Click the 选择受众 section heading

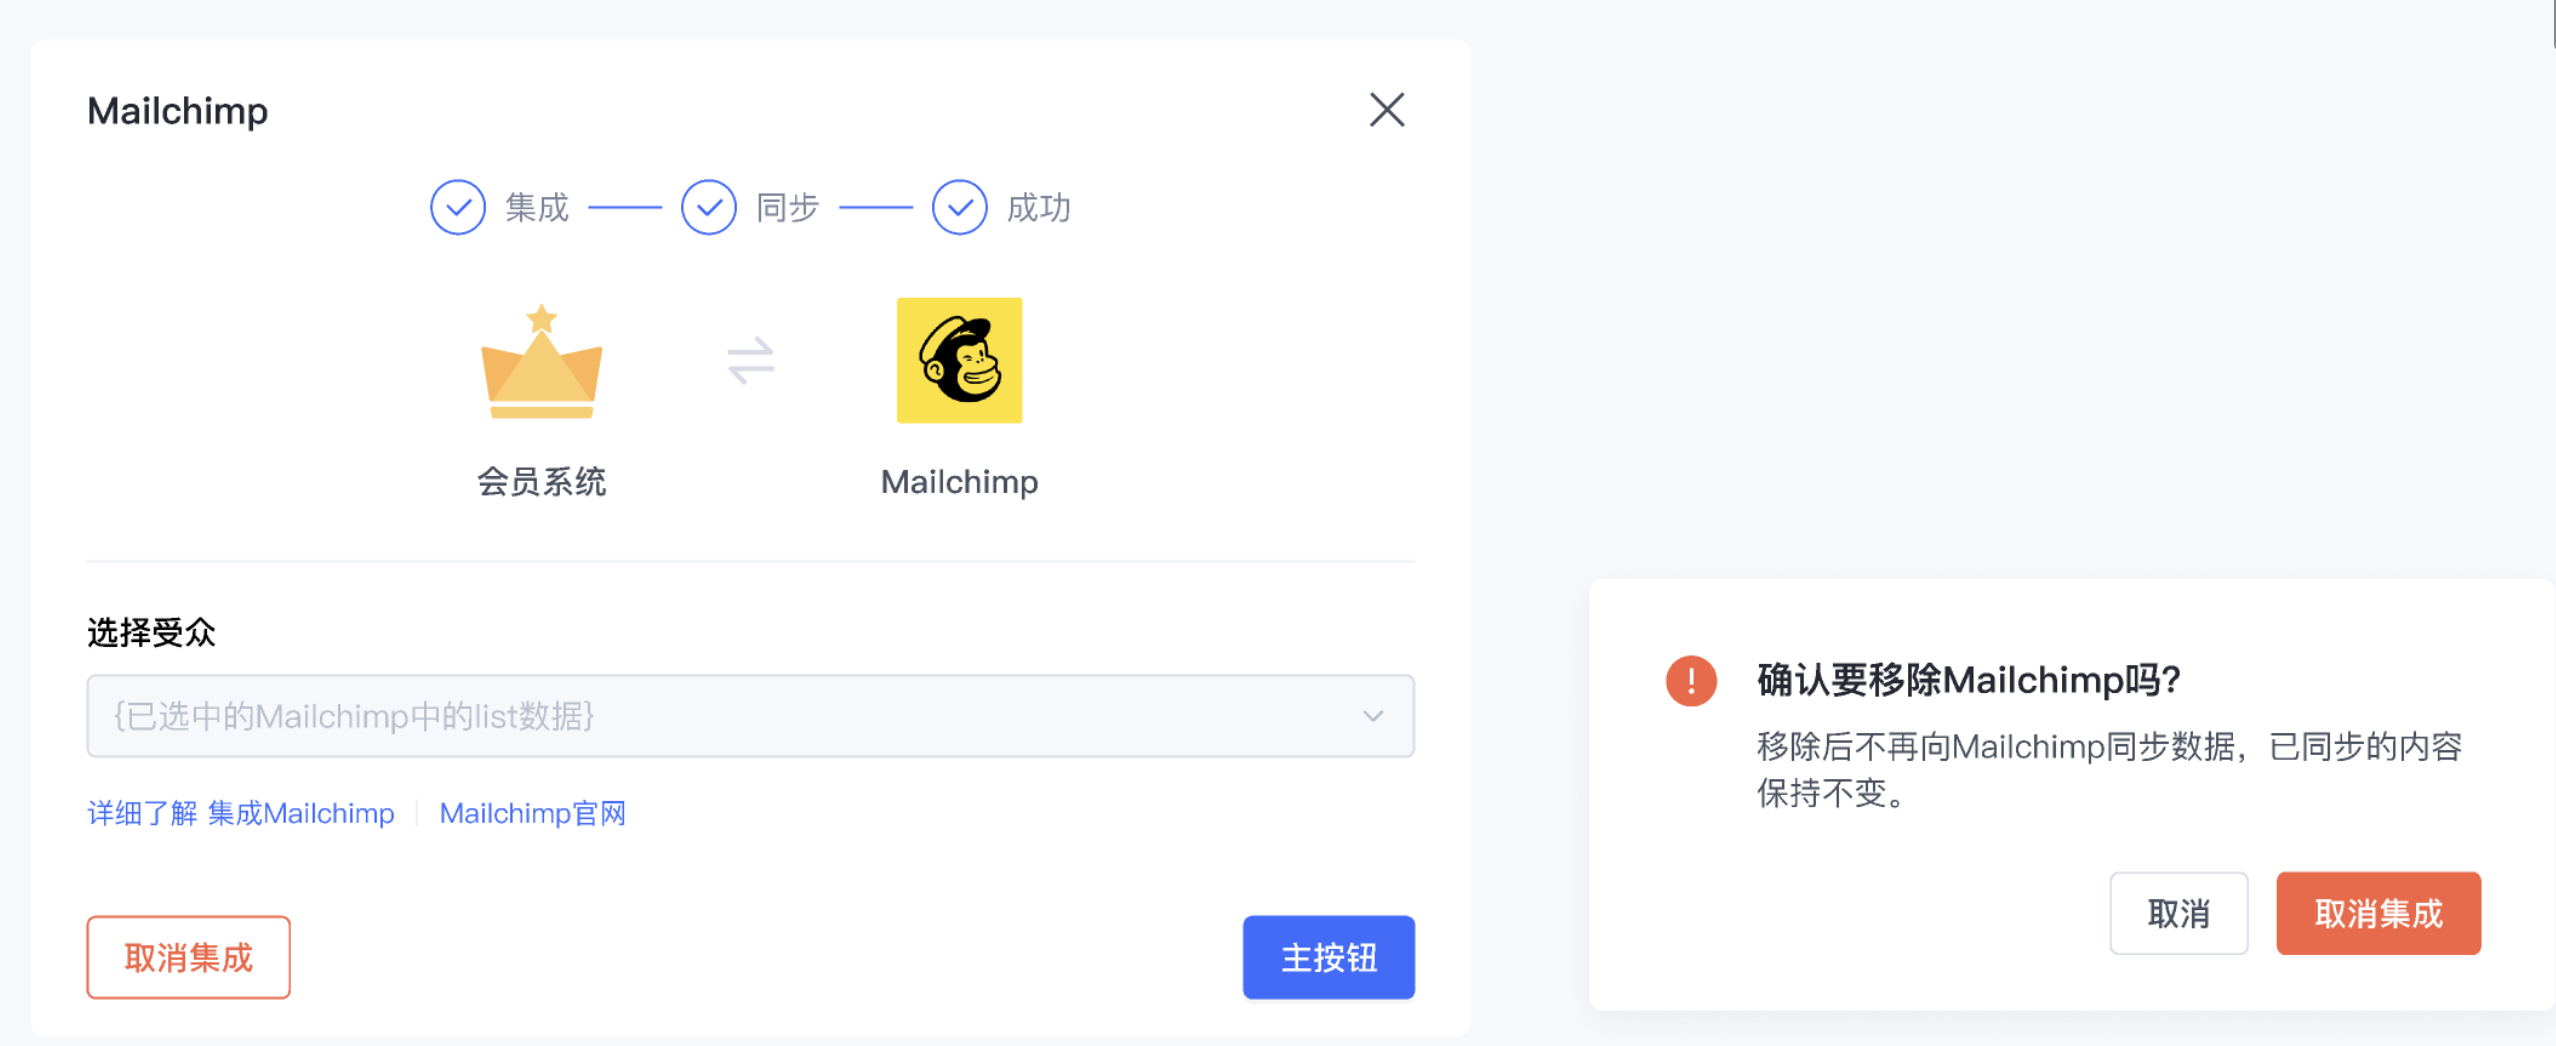pyautogui.click(x=152, y=632)
